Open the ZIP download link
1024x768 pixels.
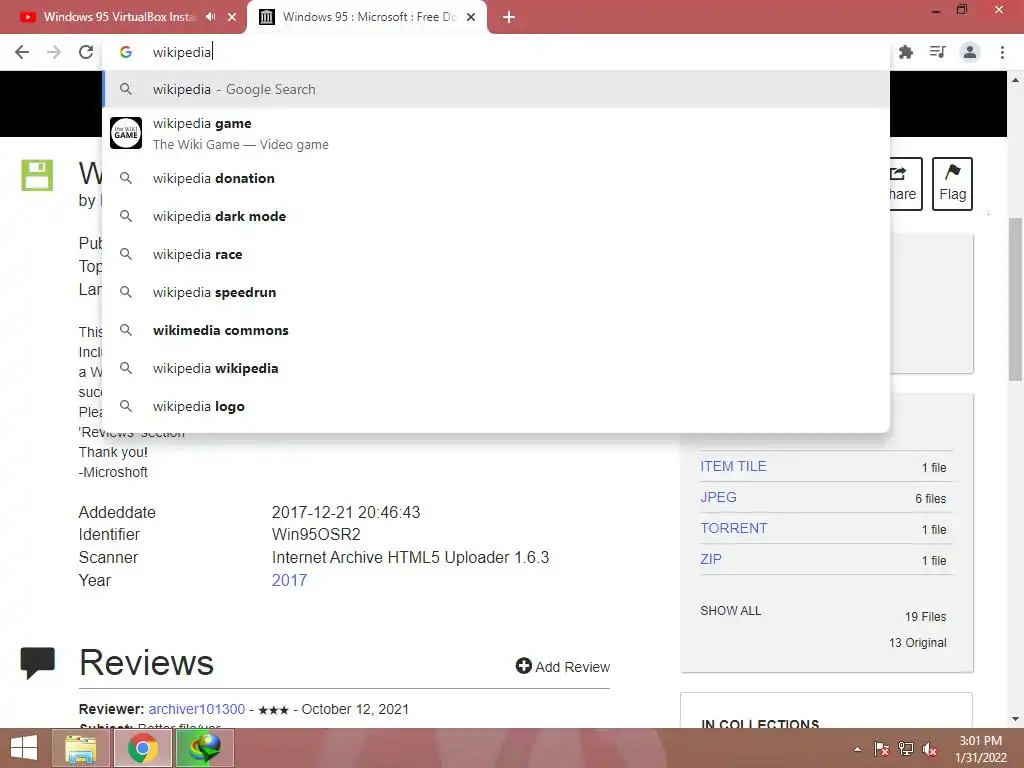coord(711,559)
